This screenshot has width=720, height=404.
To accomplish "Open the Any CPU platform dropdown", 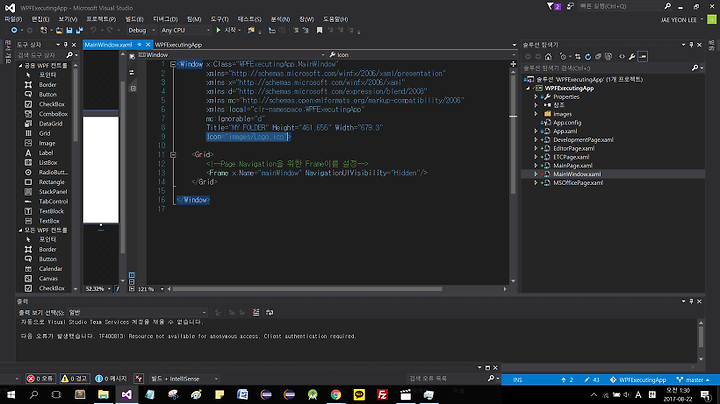I will coord(186,30).
